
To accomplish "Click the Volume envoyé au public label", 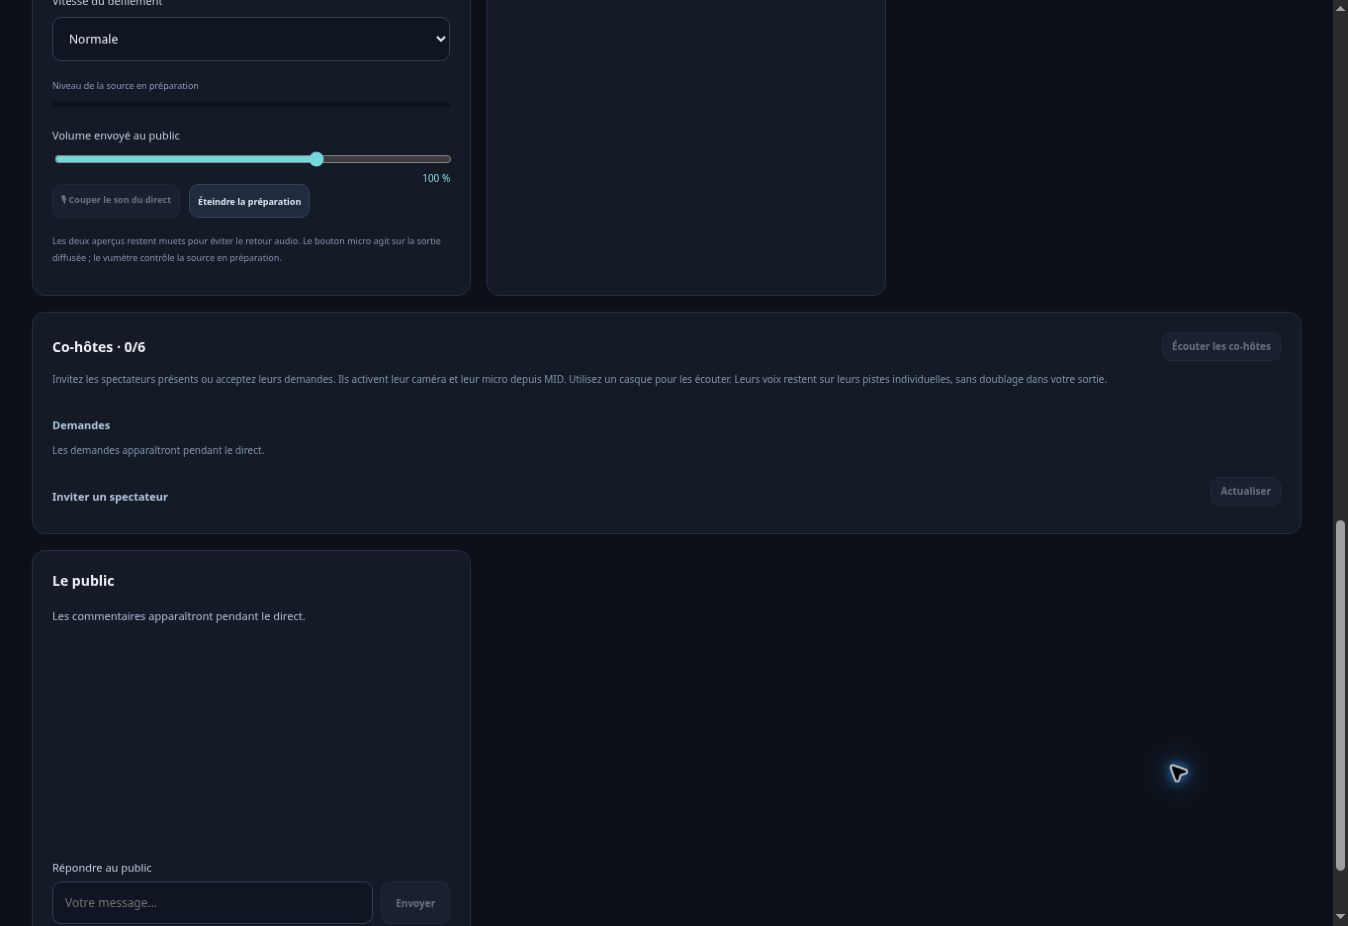I will point(116,135).
